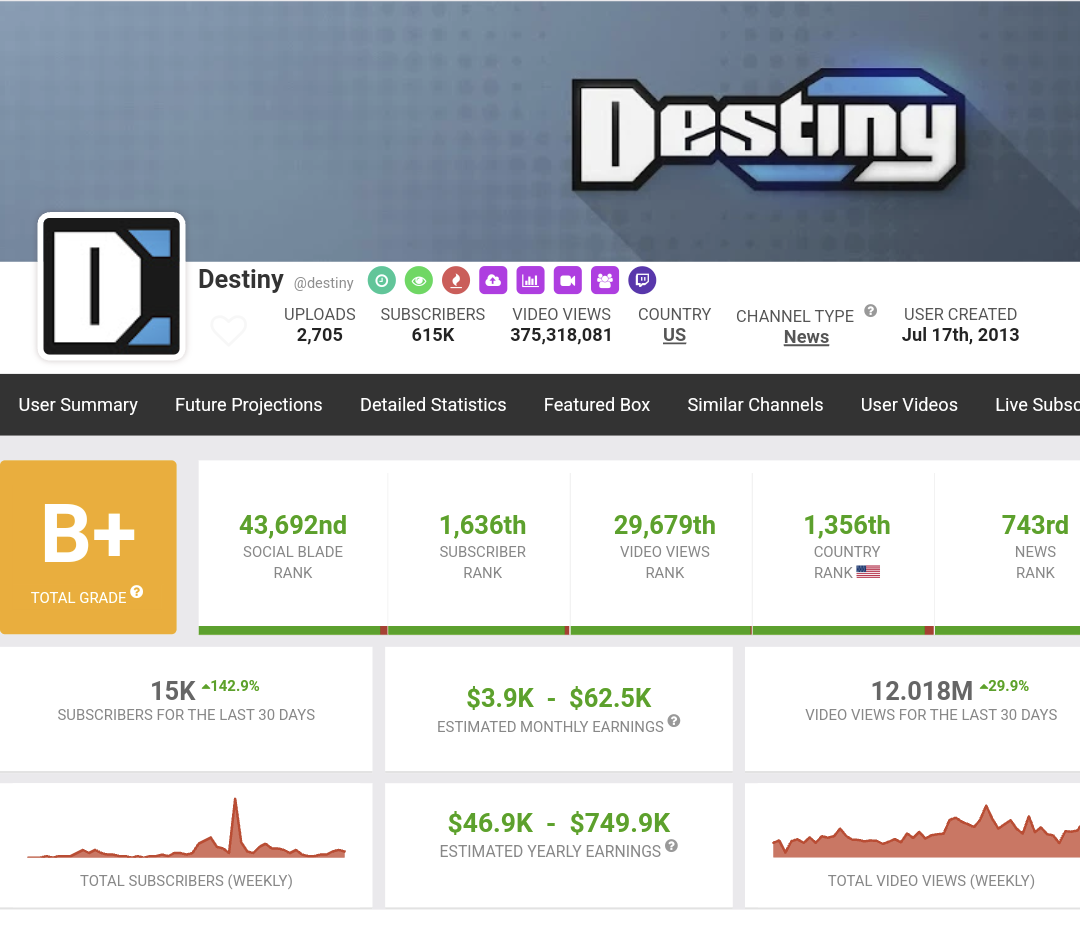Click the help icon for Estimated Monthly Earnings
The height and width of the screenshot is (935, 1080).
[674, 721]
